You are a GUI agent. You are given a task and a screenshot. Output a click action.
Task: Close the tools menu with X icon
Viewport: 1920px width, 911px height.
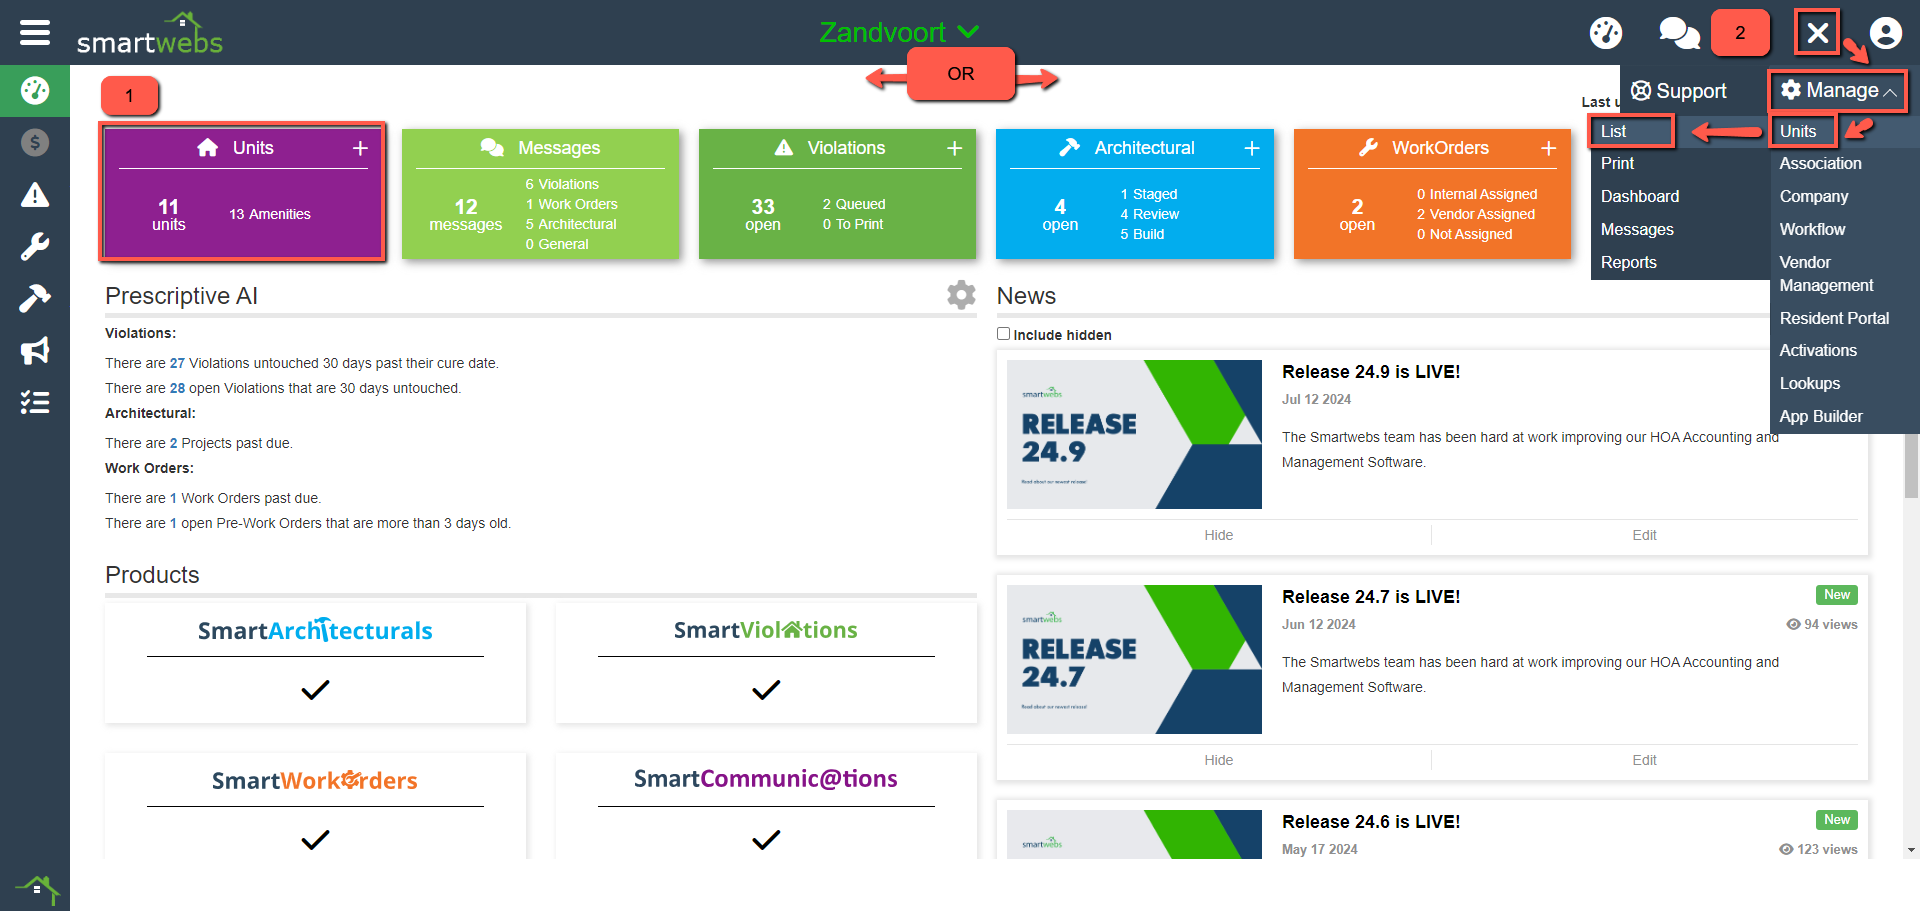(1818, 33)
